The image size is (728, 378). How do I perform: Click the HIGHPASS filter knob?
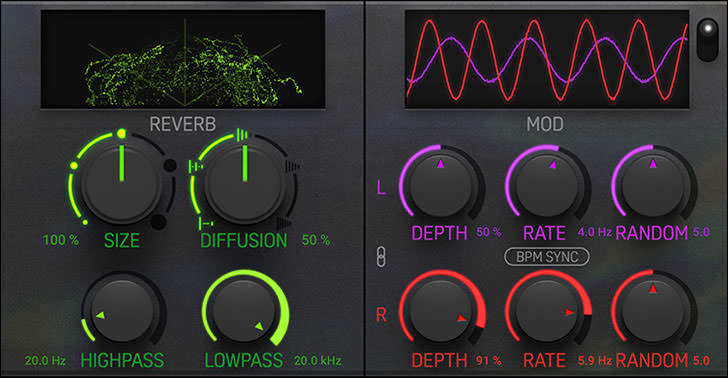(x=123, y=312)
